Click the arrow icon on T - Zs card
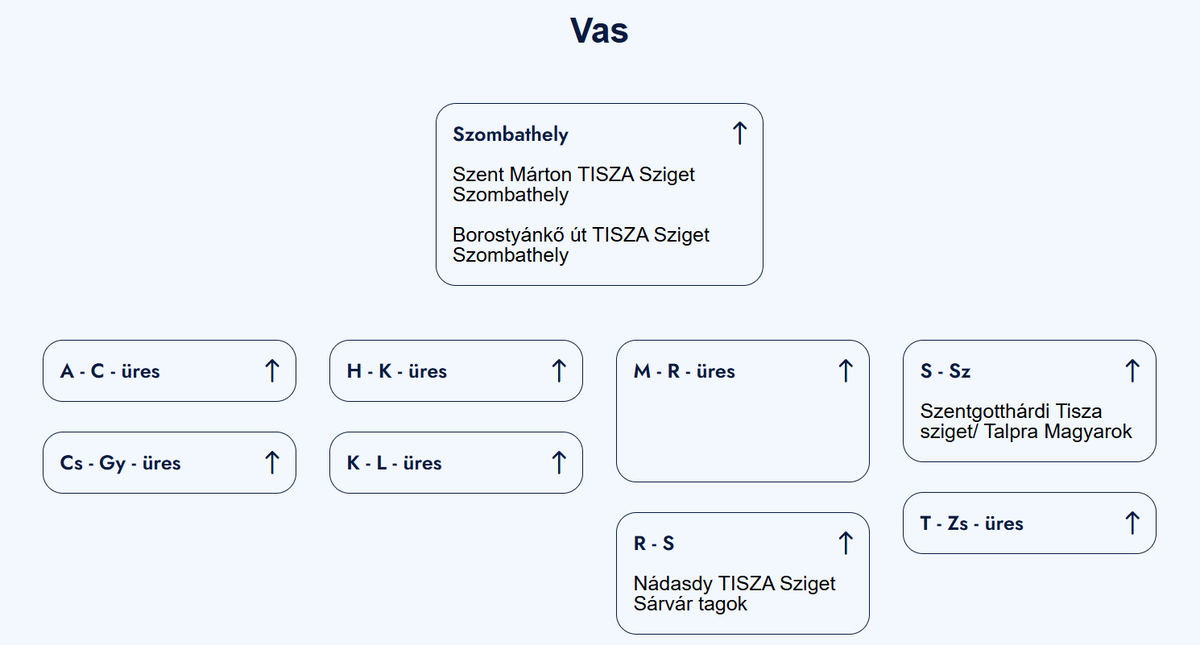Screen dimensions: 1200x645 (1132, 523)
